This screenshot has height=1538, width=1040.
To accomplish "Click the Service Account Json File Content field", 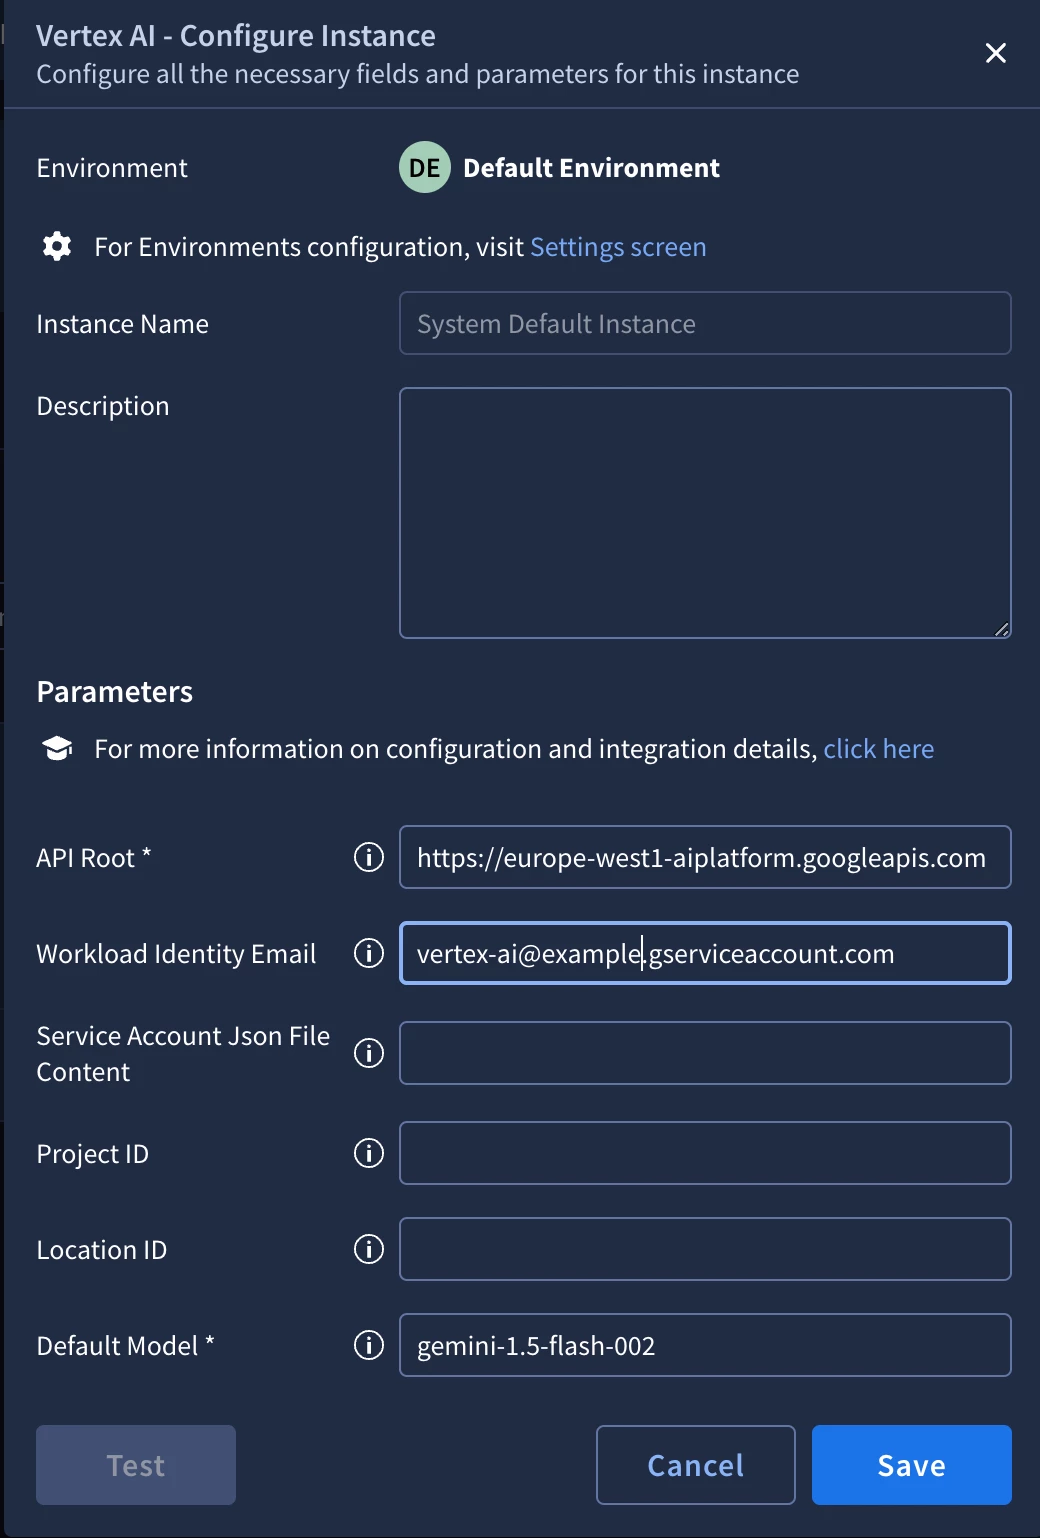I will pyautogui.click(x=705, y=1053).
